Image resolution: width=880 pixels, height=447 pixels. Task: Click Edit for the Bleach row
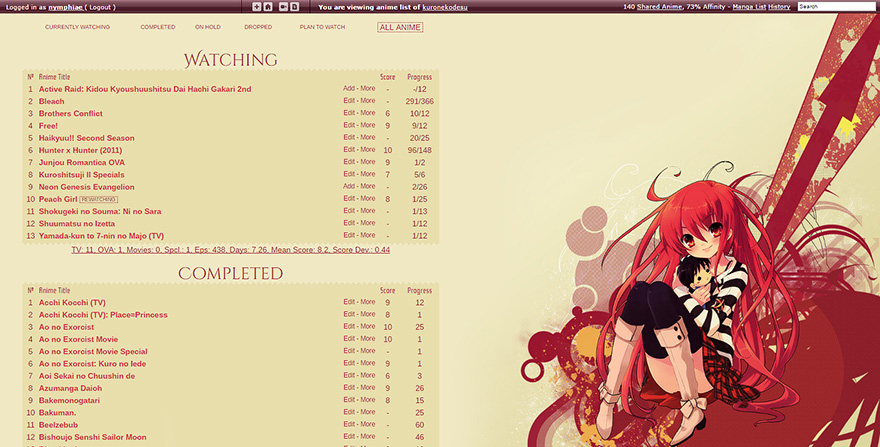349,101
